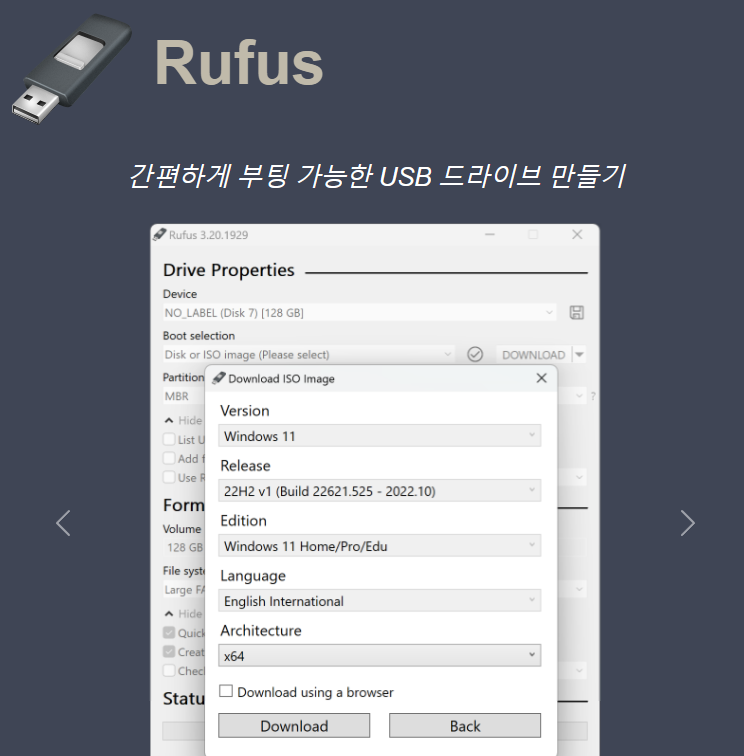Close the Rufus main window
744x756 pixels.
(577, 235)
